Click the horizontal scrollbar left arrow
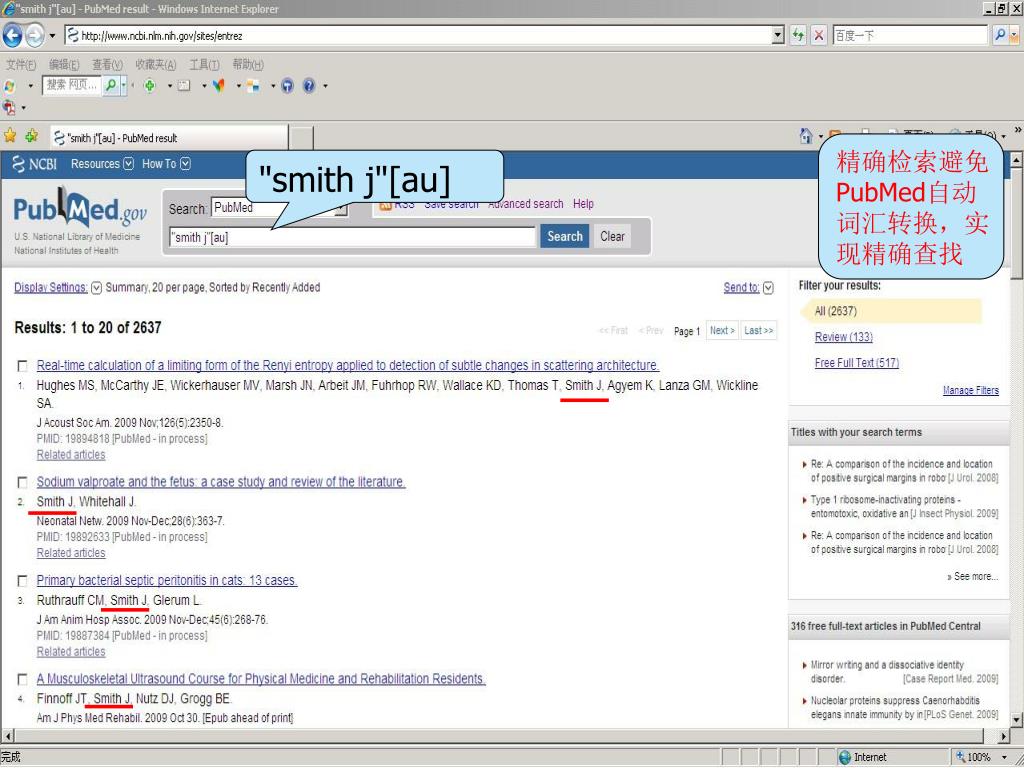Viewport: 1024px width, 768px height. coord(7,736)
